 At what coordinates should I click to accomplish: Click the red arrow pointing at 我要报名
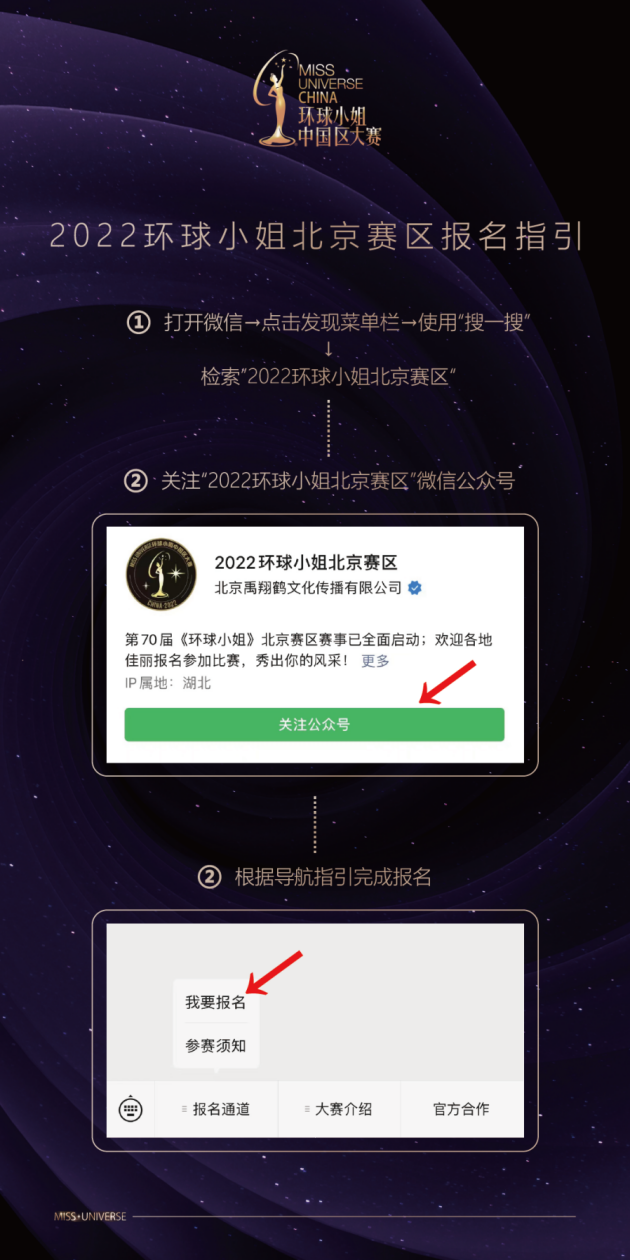tap(274, 974)
